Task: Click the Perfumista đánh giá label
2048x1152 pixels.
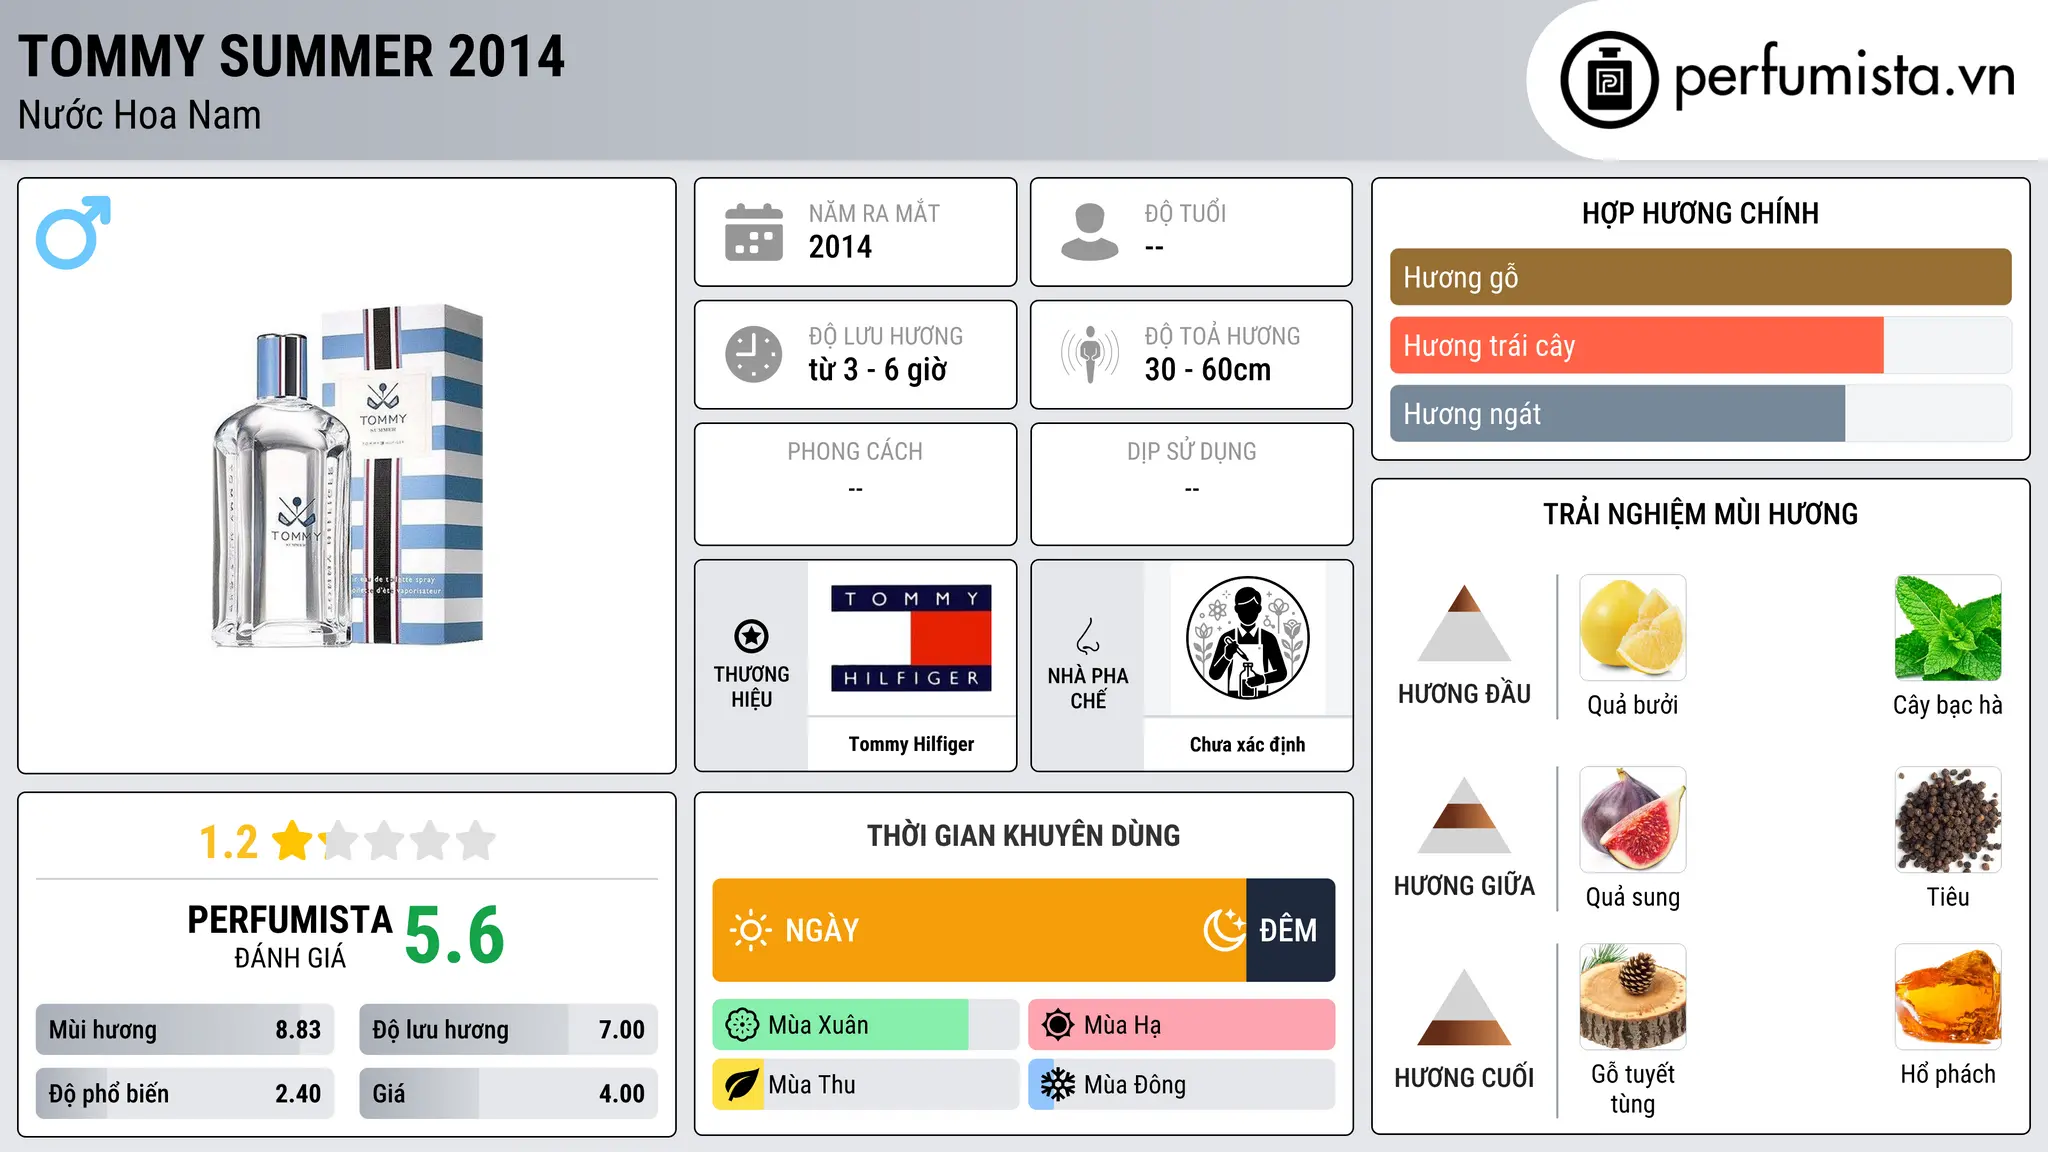Action: [290, 936]
